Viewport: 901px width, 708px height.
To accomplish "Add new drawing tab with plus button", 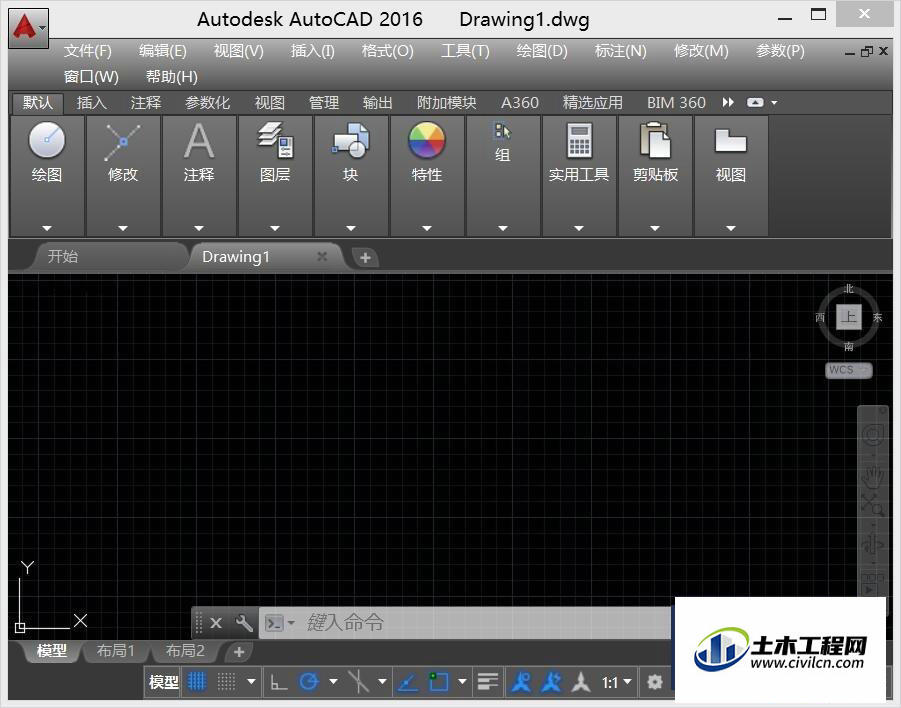I will coord(365,258).
